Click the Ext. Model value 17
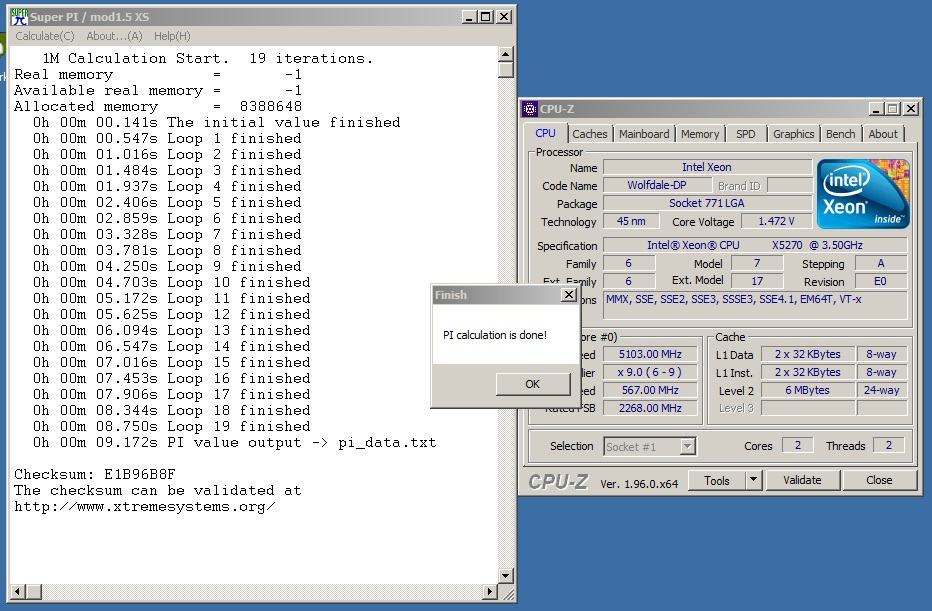Image resolution: width=932 pixels, height=611 pixels. pyautogui.click(x=757, y=281)
